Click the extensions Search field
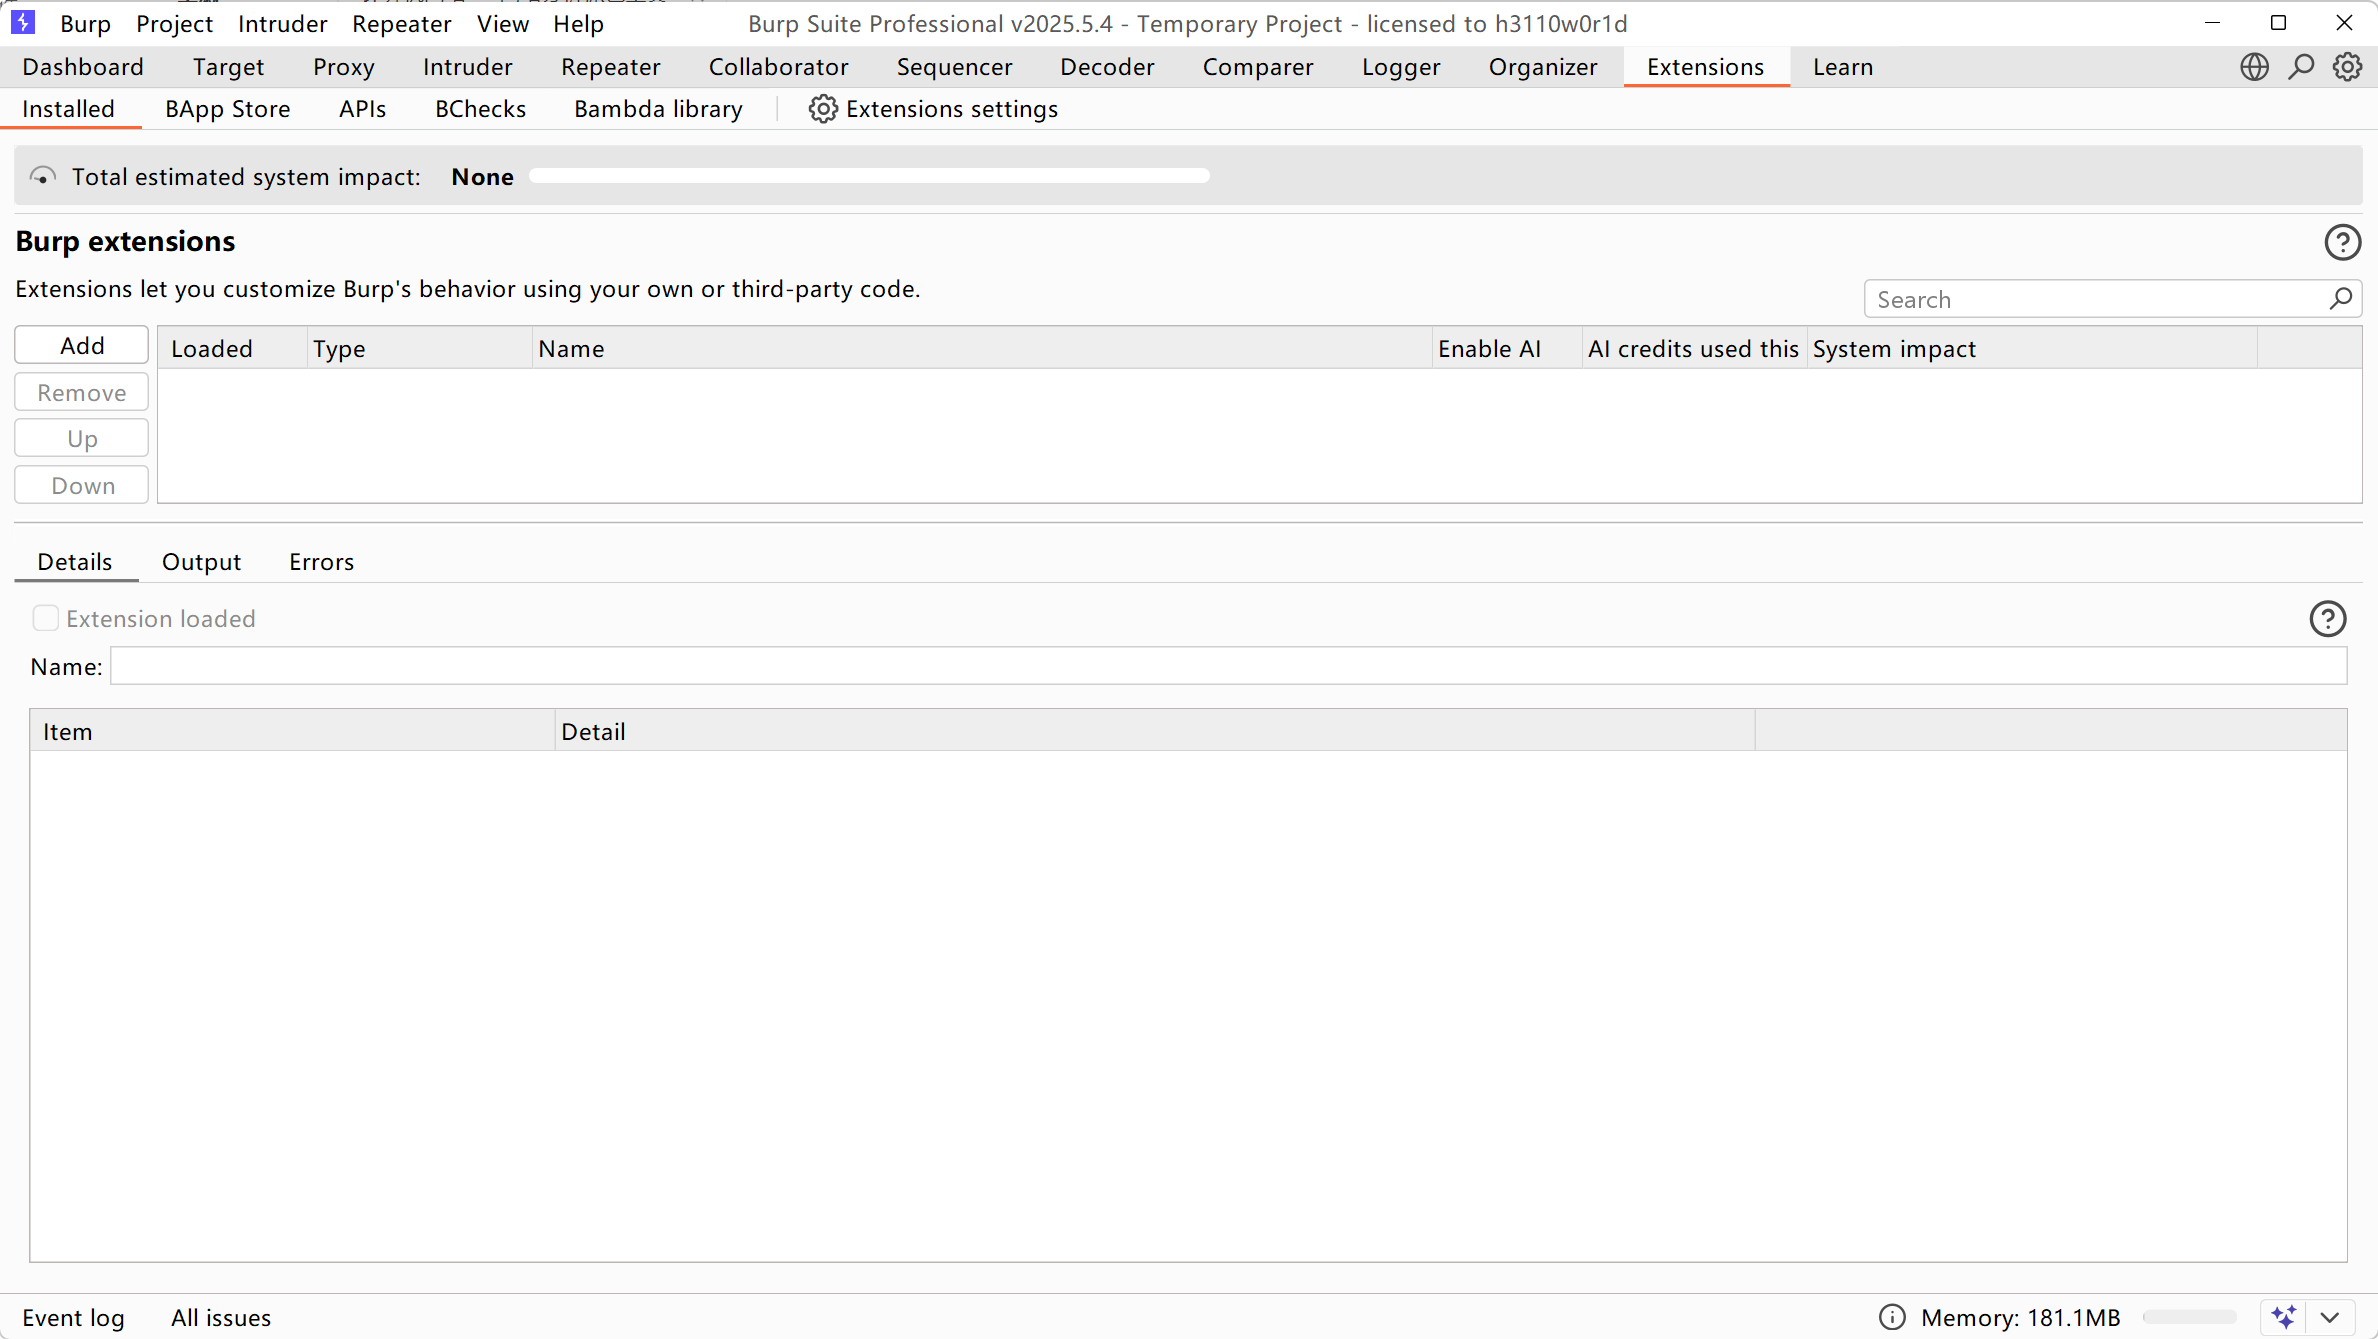Screen dimensions: 2378x1339 (x=2098, y=300)
